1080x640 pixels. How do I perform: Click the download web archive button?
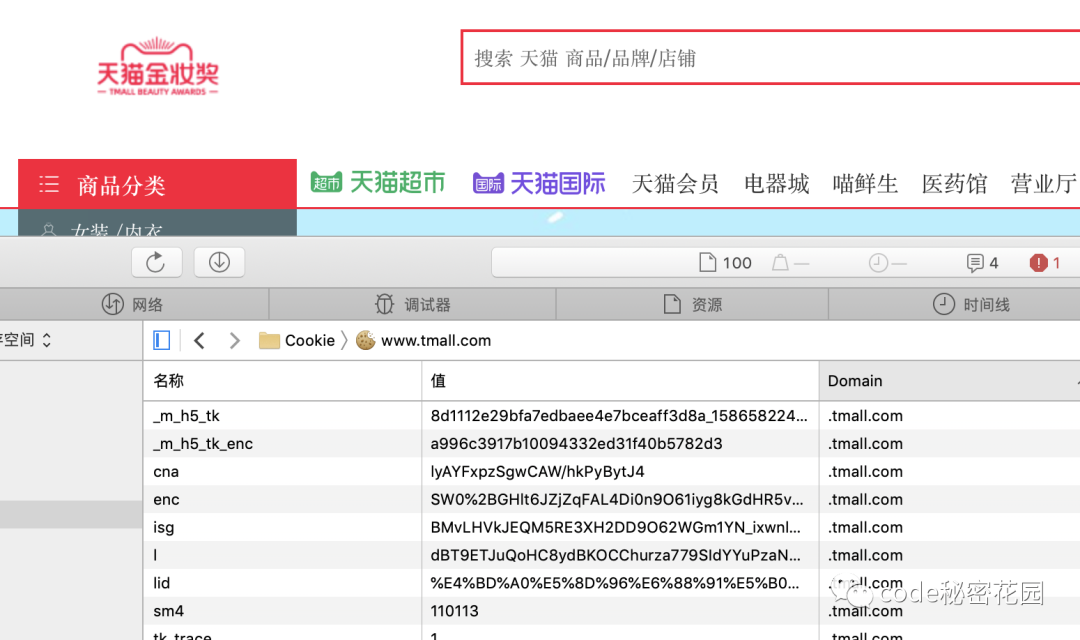[x=219, y=262]
